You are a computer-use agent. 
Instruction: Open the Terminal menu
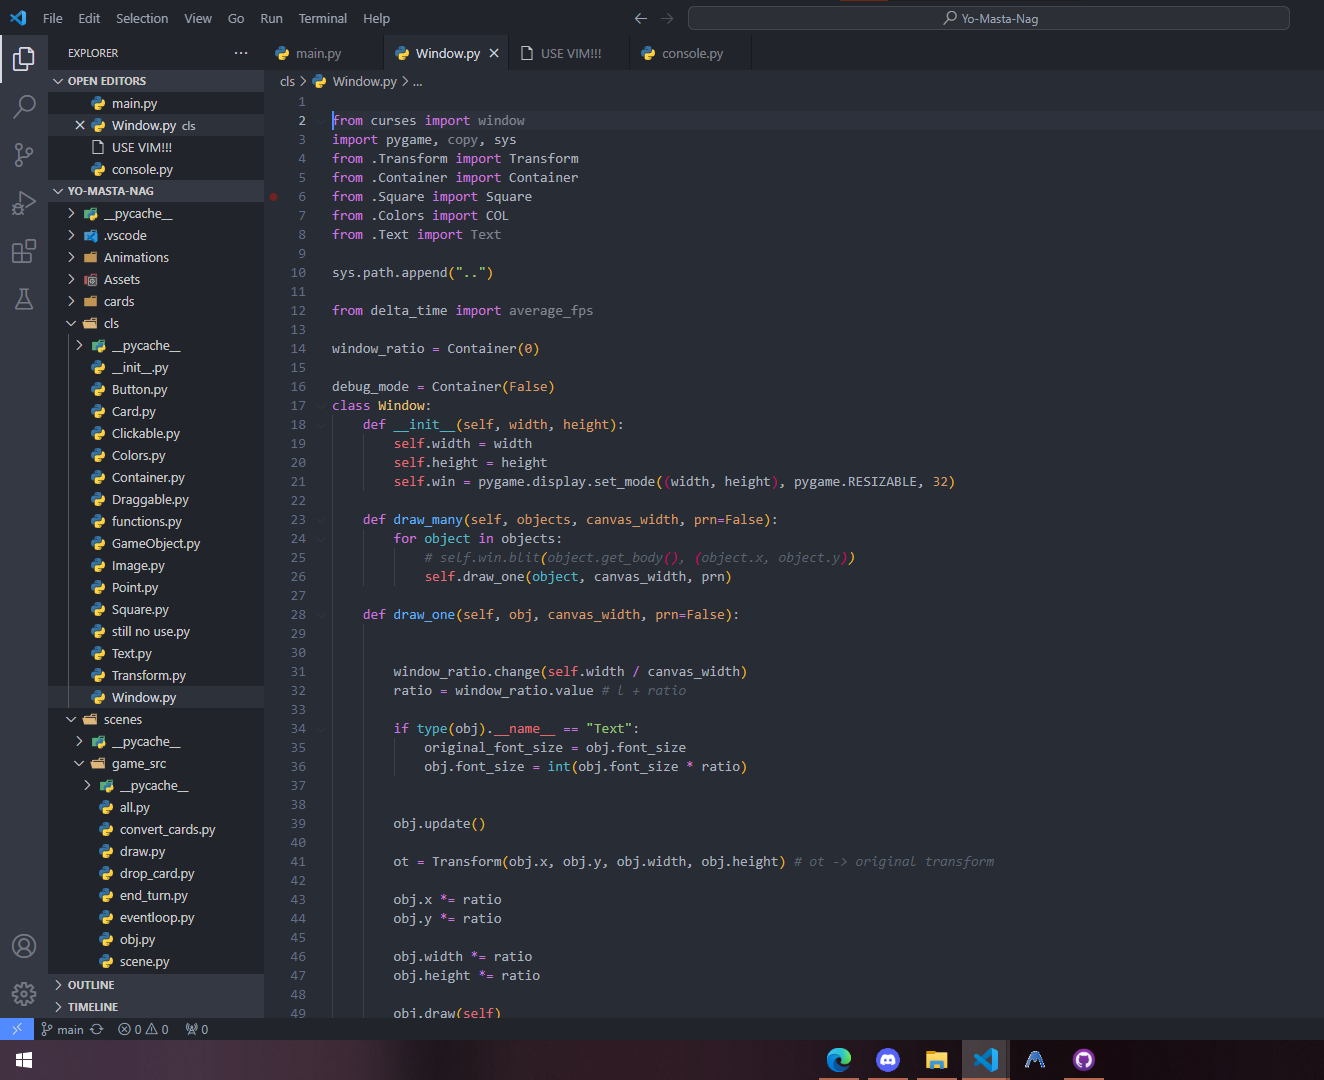point(322,18)
